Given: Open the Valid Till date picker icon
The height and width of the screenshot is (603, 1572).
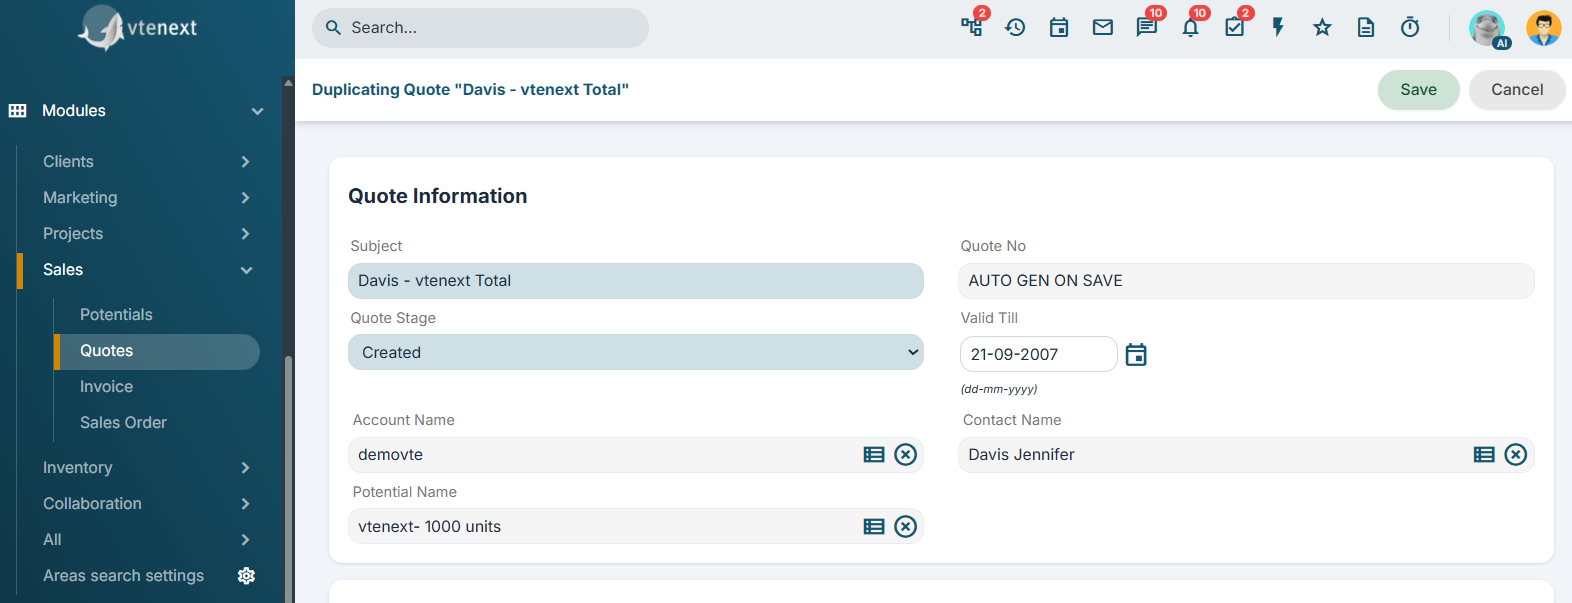Looking at the screenshot, I should (x=1136, y=354).
